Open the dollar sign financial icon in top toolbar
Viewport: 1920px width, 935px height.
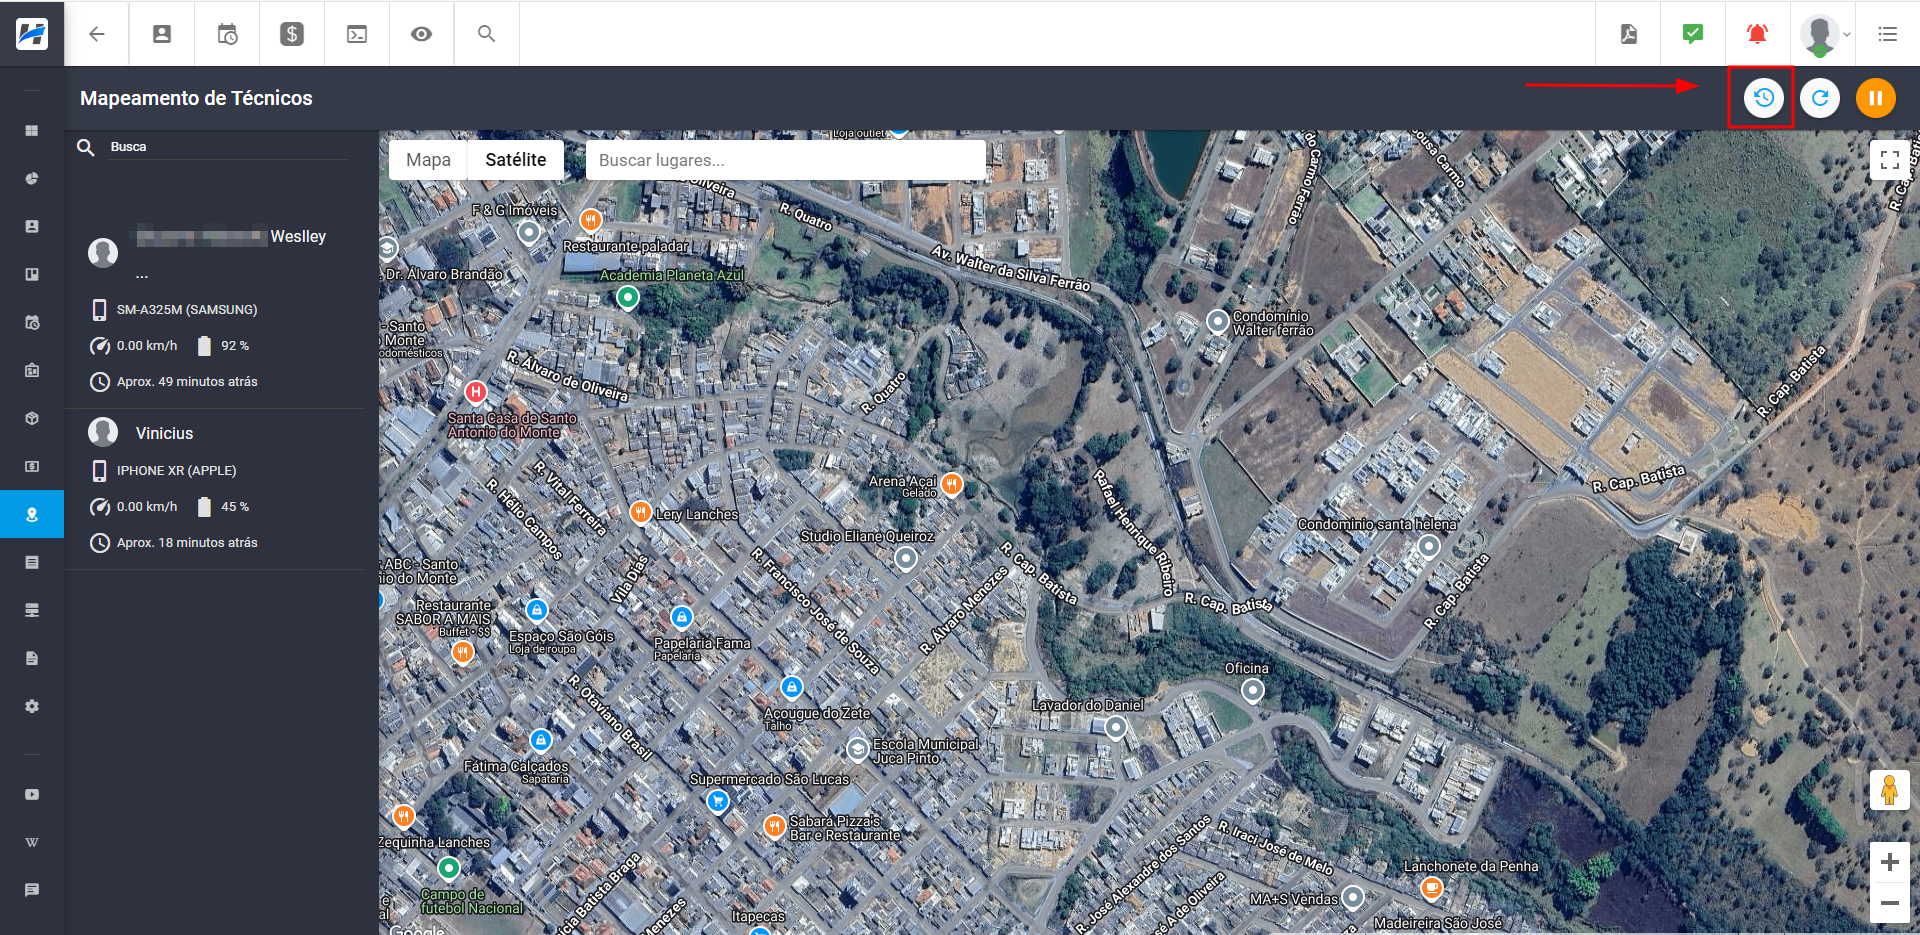point(292,34)
